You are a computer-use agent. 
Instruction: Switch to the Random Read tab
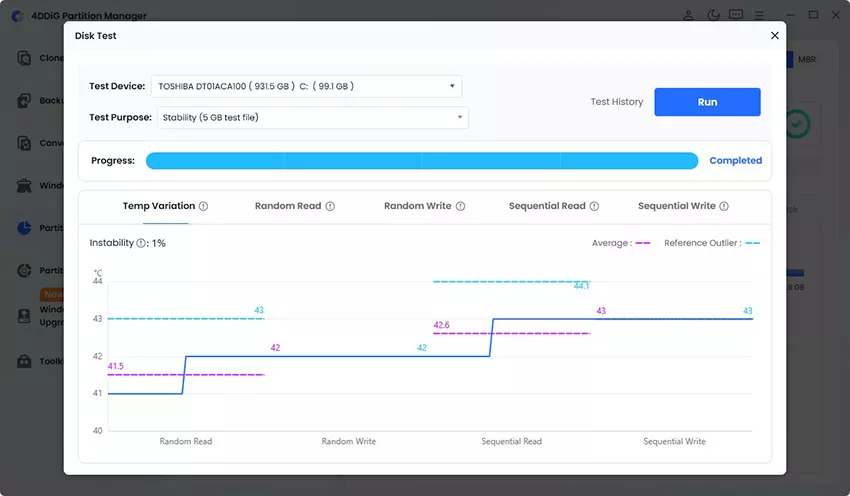click(x=288, y=206)
